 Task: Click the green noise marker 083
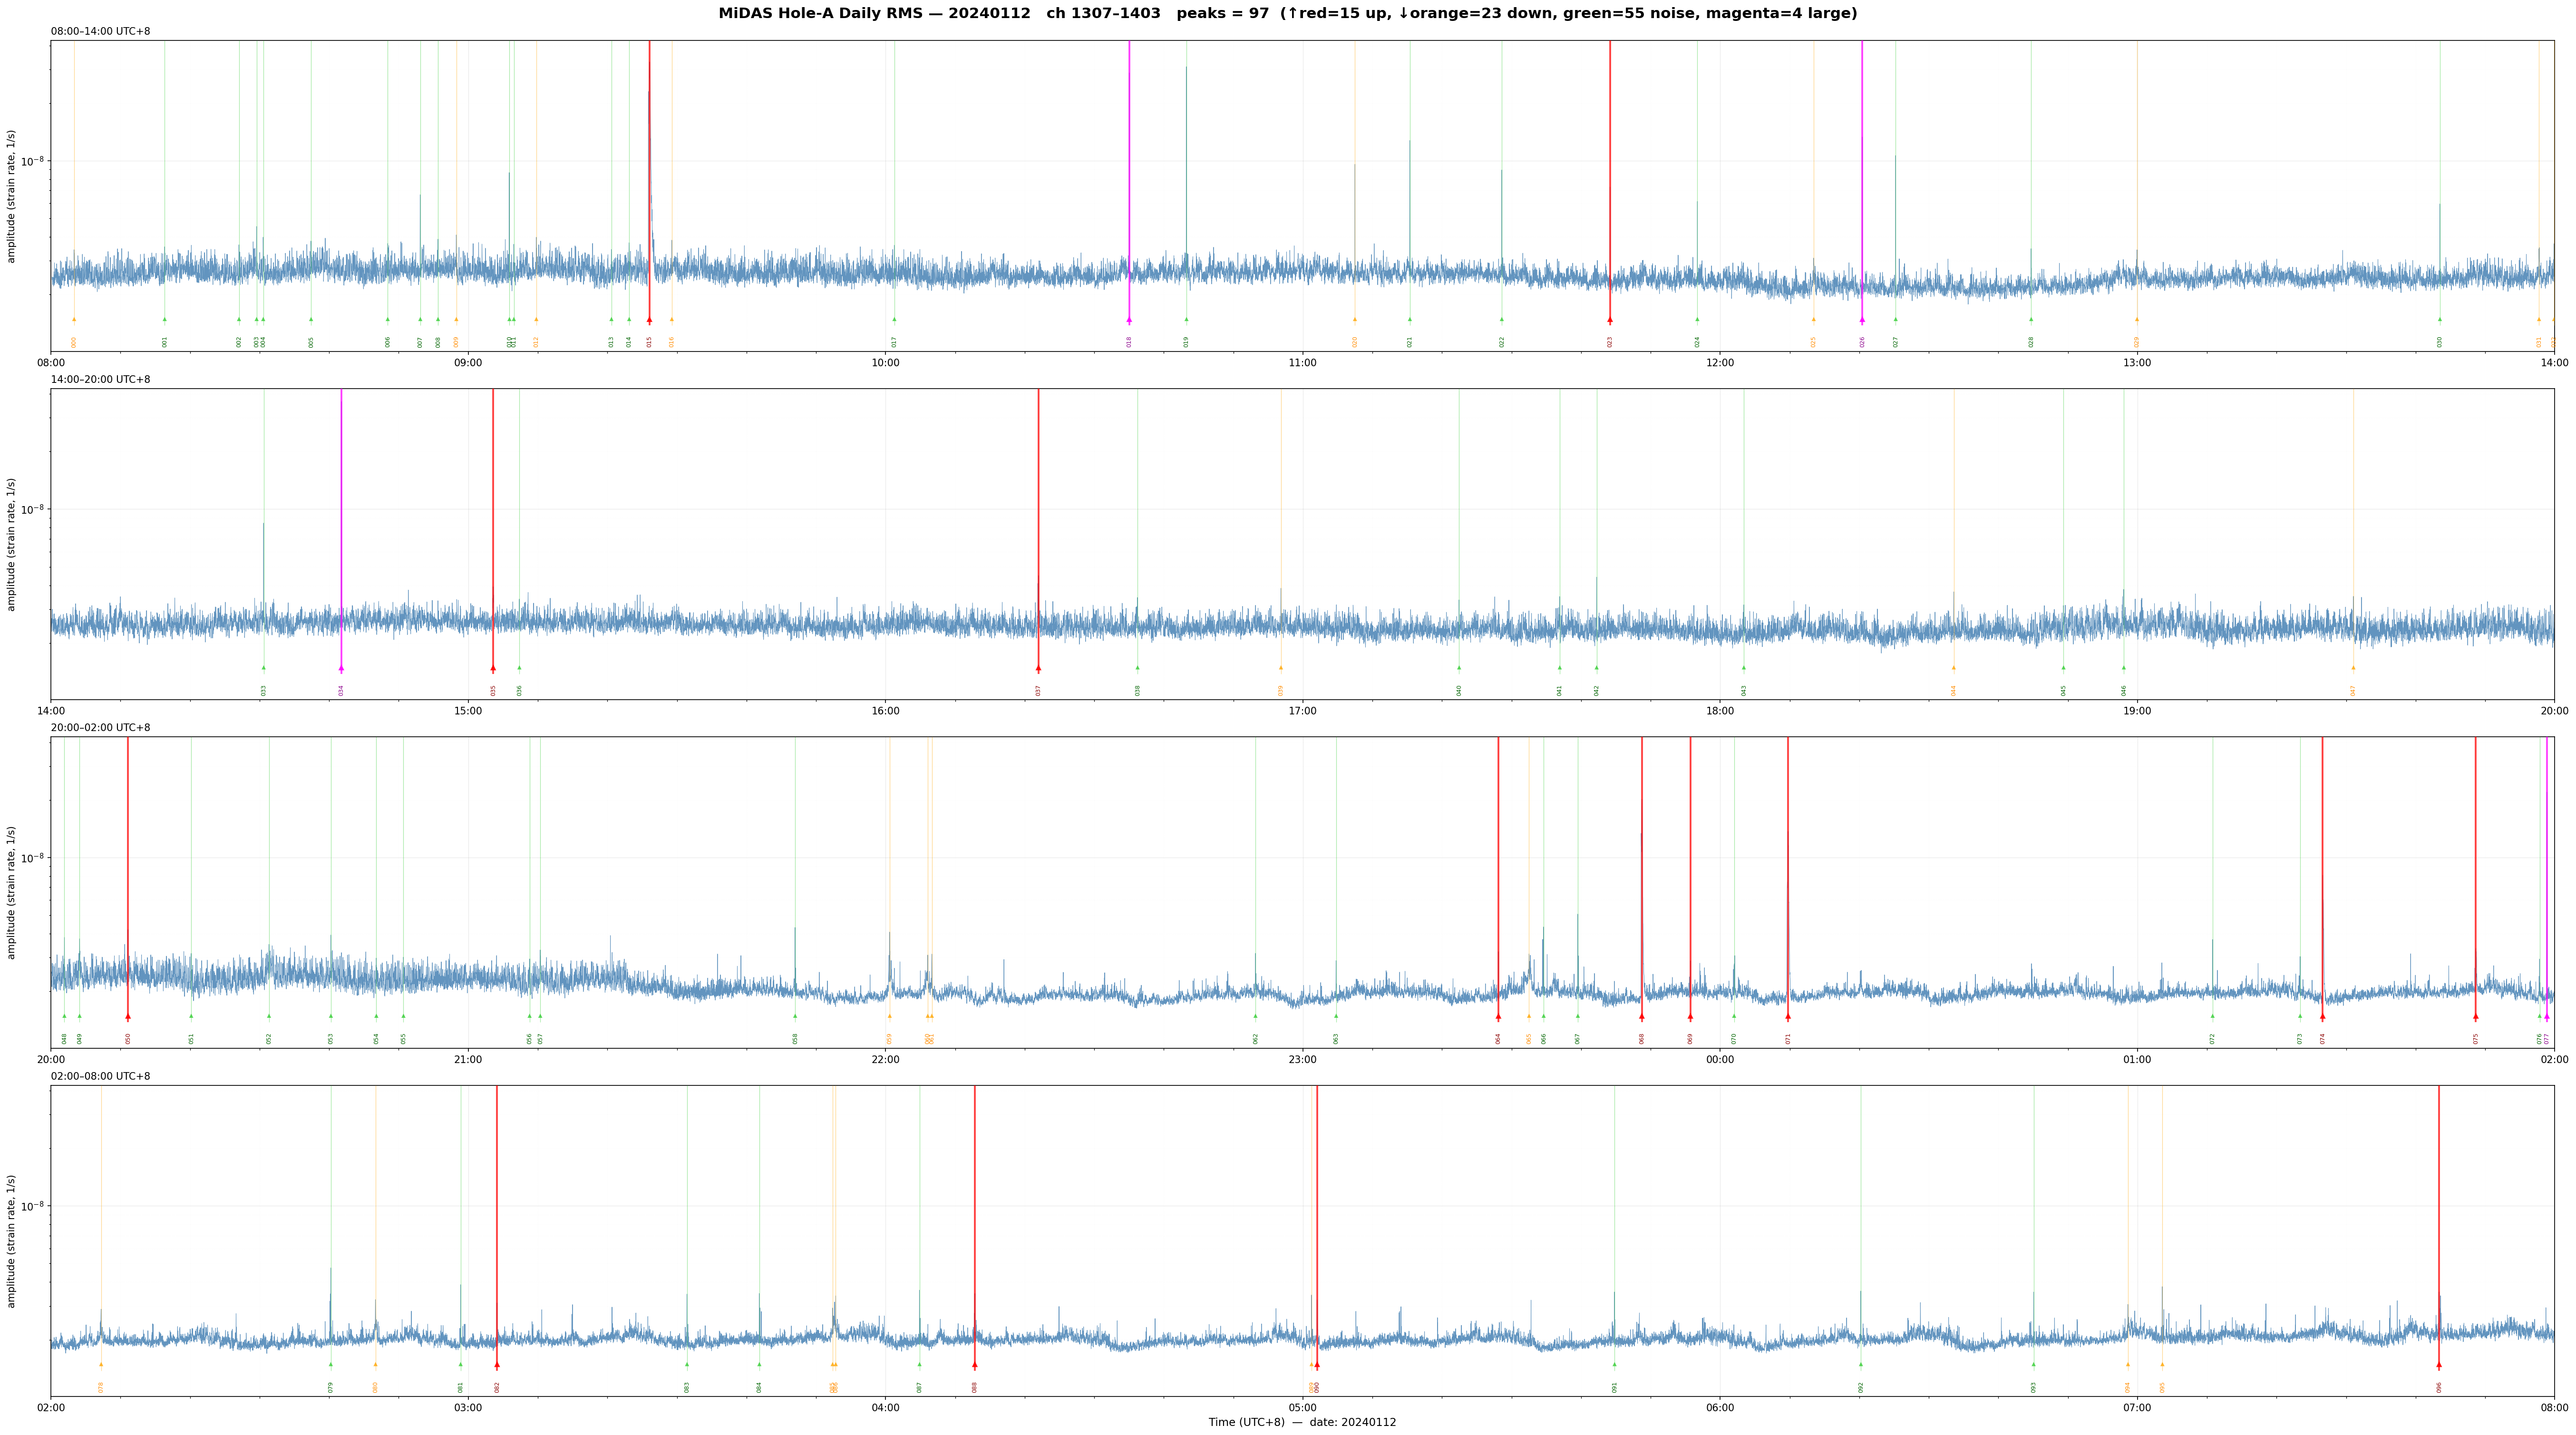687,1365
